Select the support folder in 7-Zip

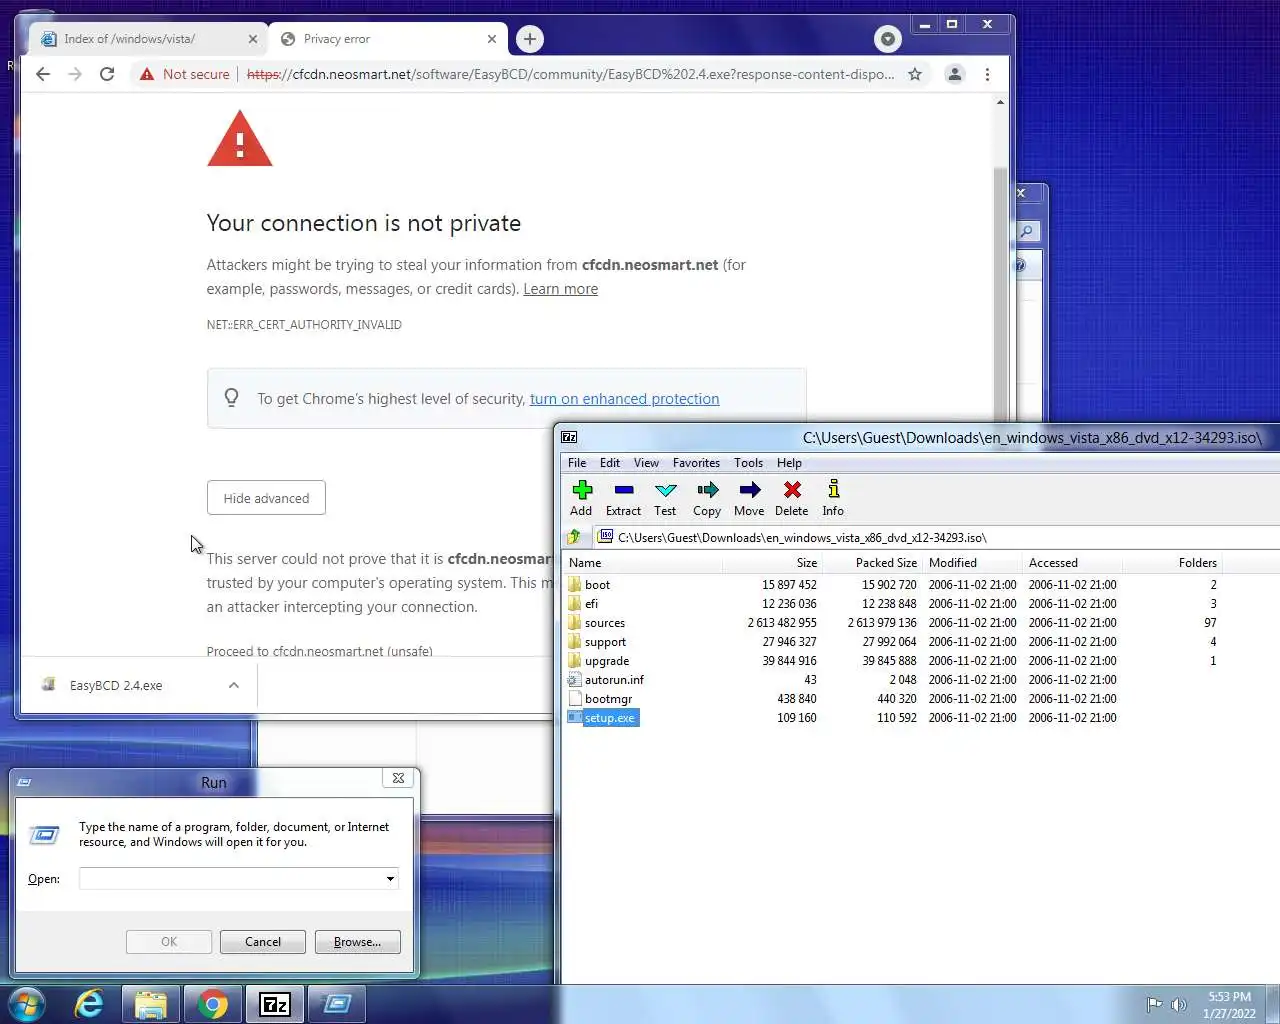click(605, 642)
